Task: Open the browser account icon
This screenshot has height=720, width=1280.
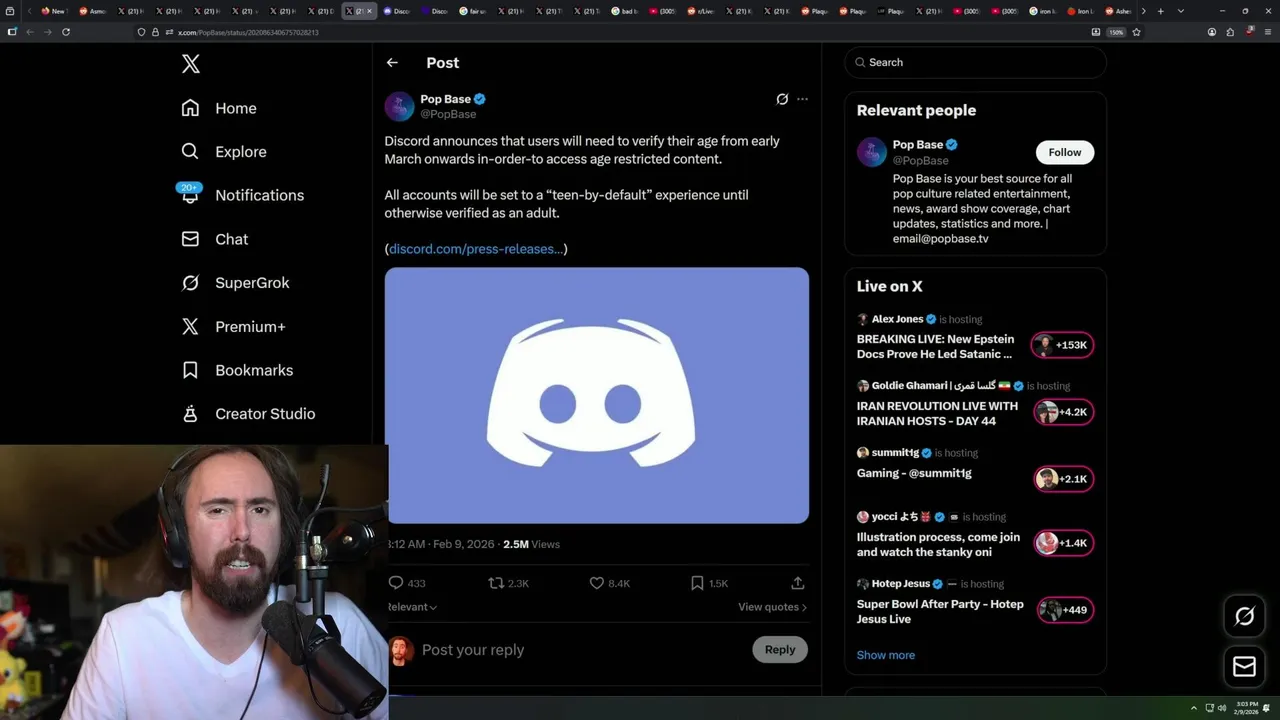Action: [1212, 32]
